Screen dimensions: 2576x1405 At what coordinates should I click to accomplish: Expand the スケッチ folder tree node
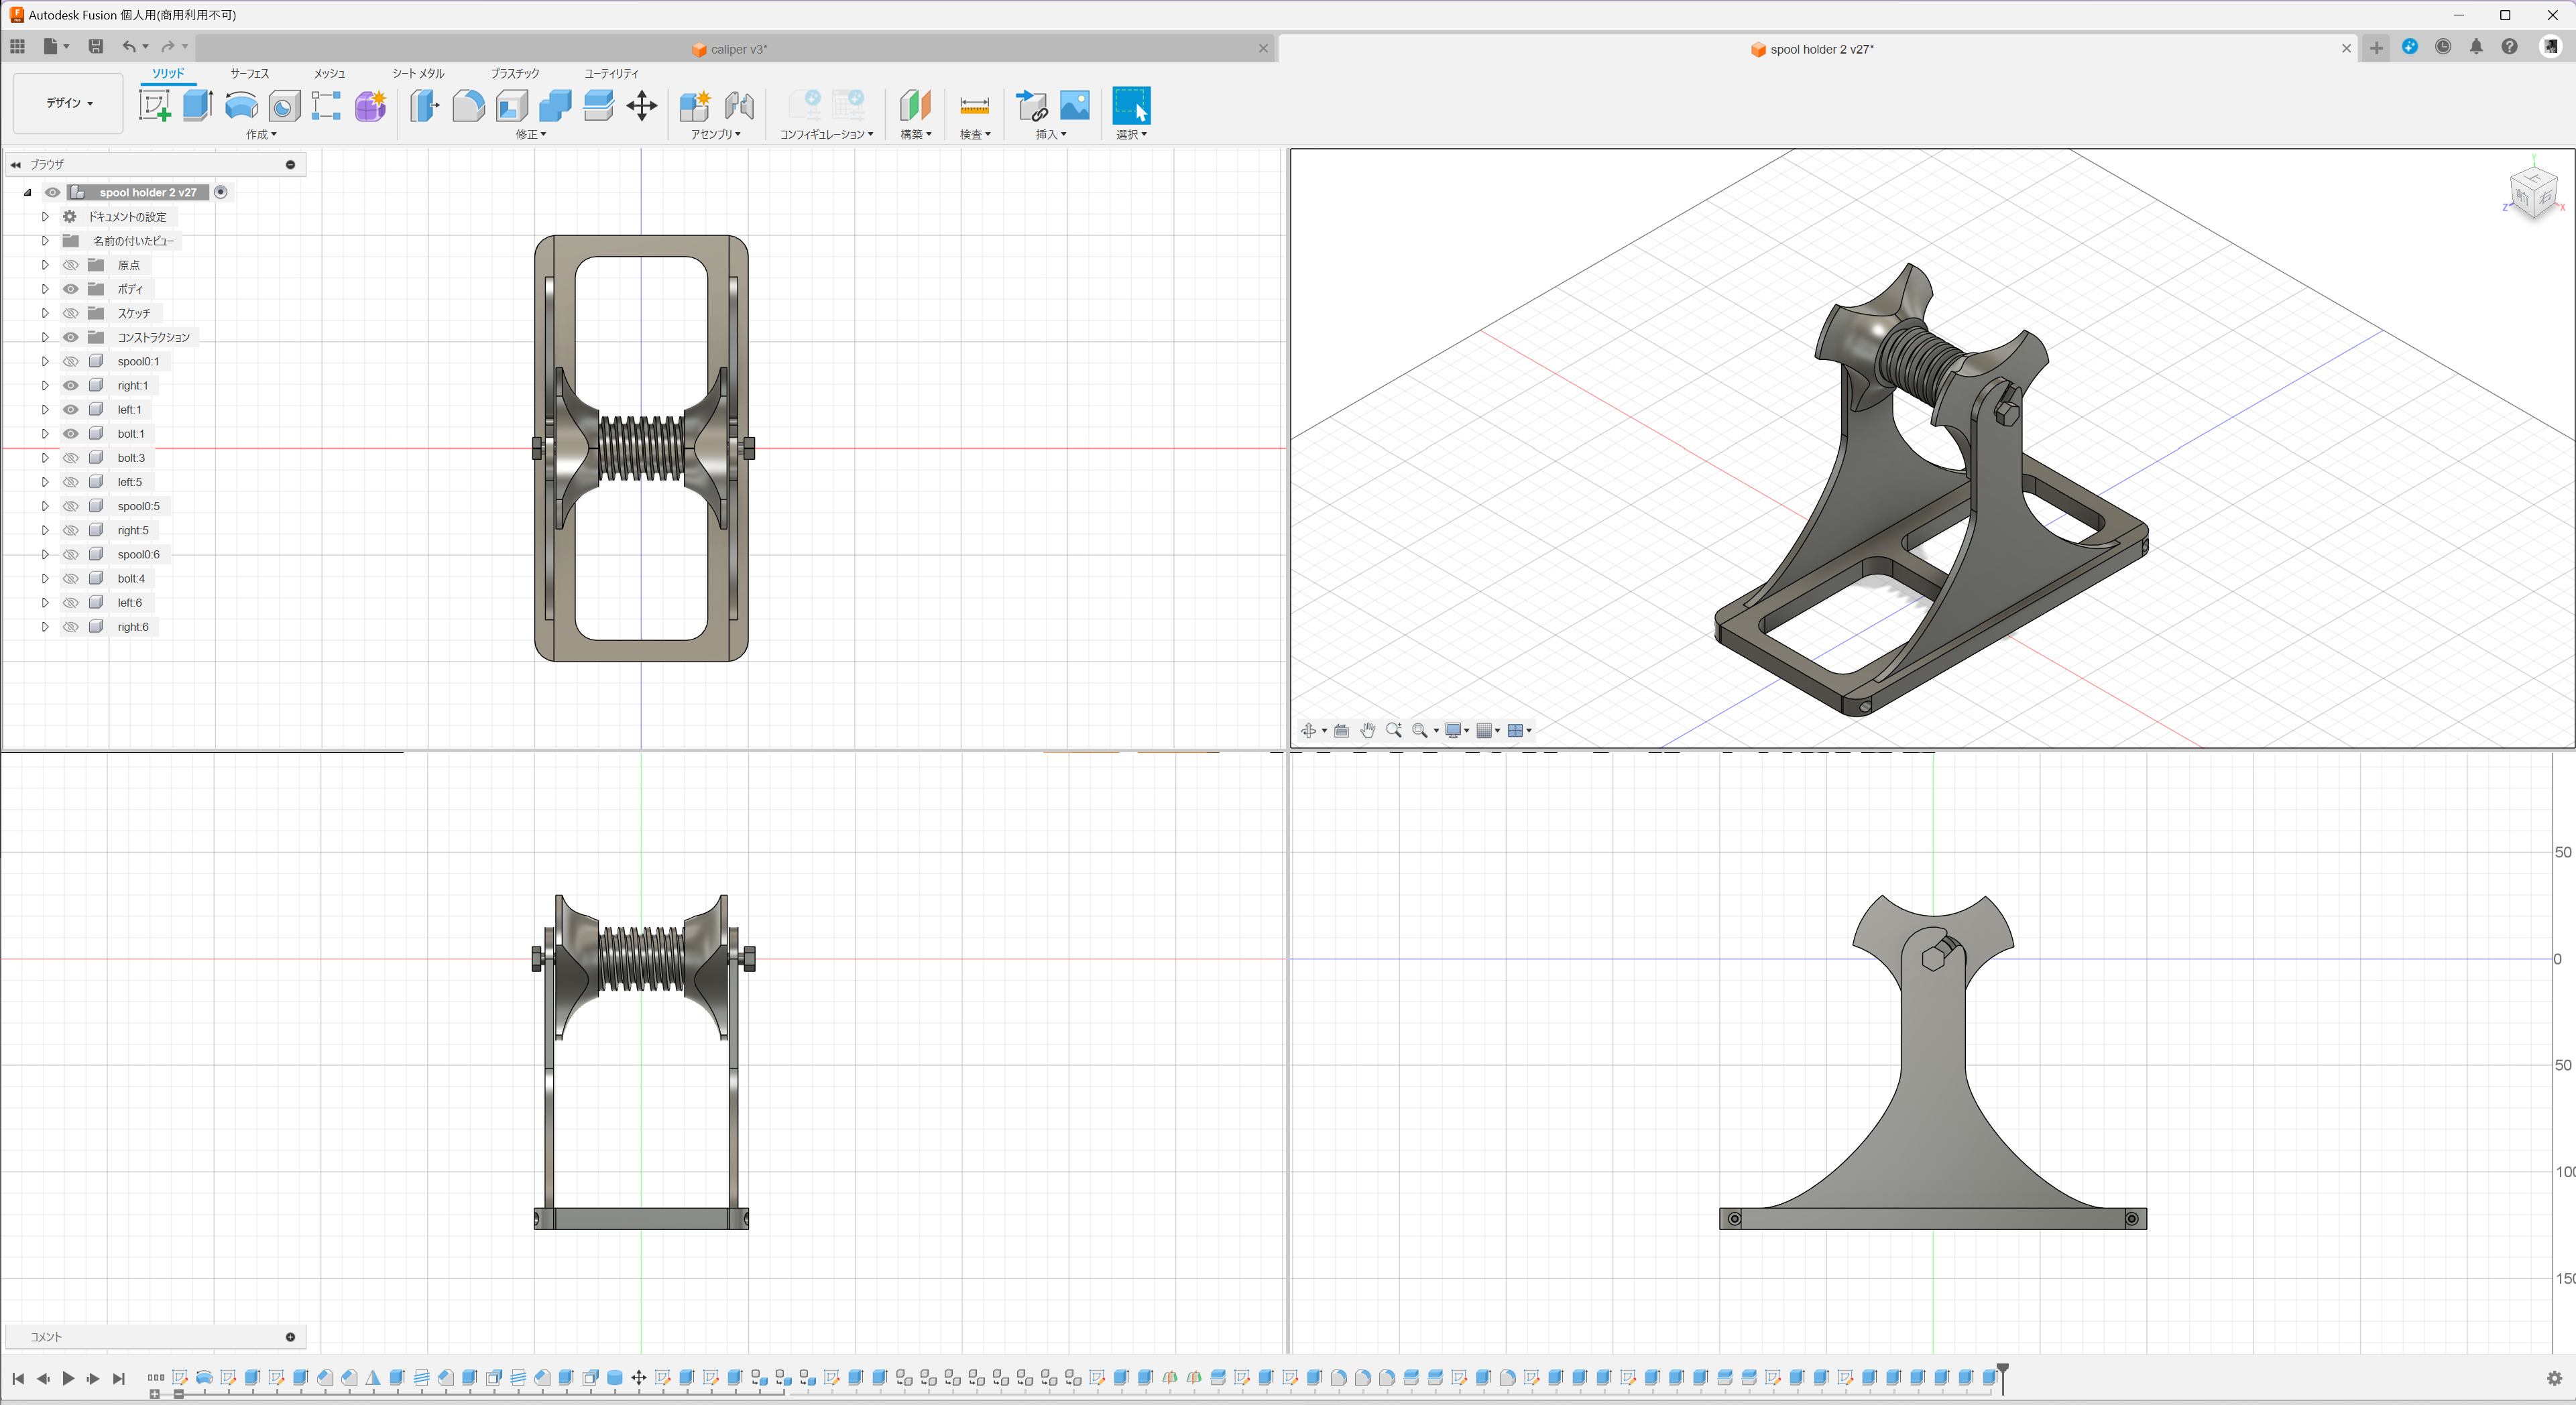(45, 313)
